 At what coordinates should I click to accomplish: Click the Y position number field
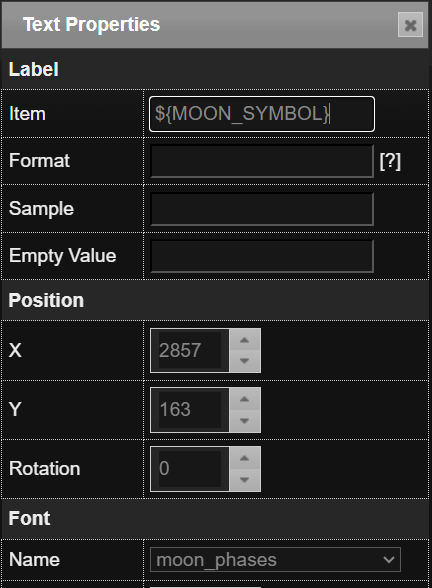click(x=190, y=410)
